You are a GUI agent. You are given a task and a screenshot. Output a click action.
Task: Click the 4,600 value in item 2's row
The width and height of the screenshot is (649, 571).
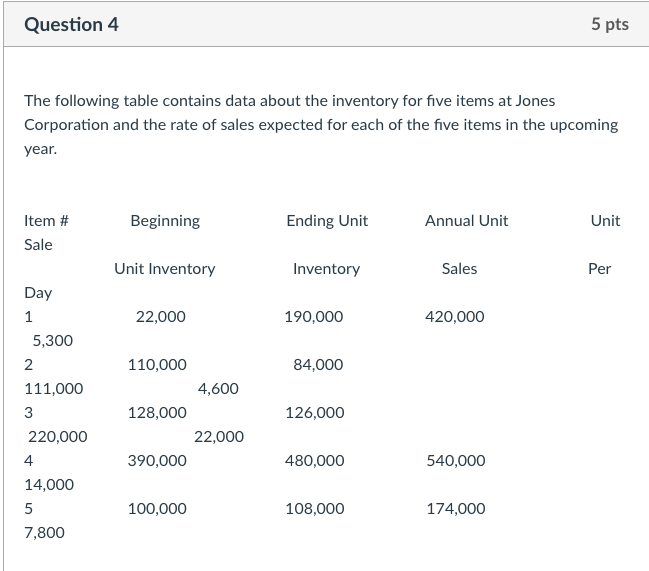pos(218,389)
